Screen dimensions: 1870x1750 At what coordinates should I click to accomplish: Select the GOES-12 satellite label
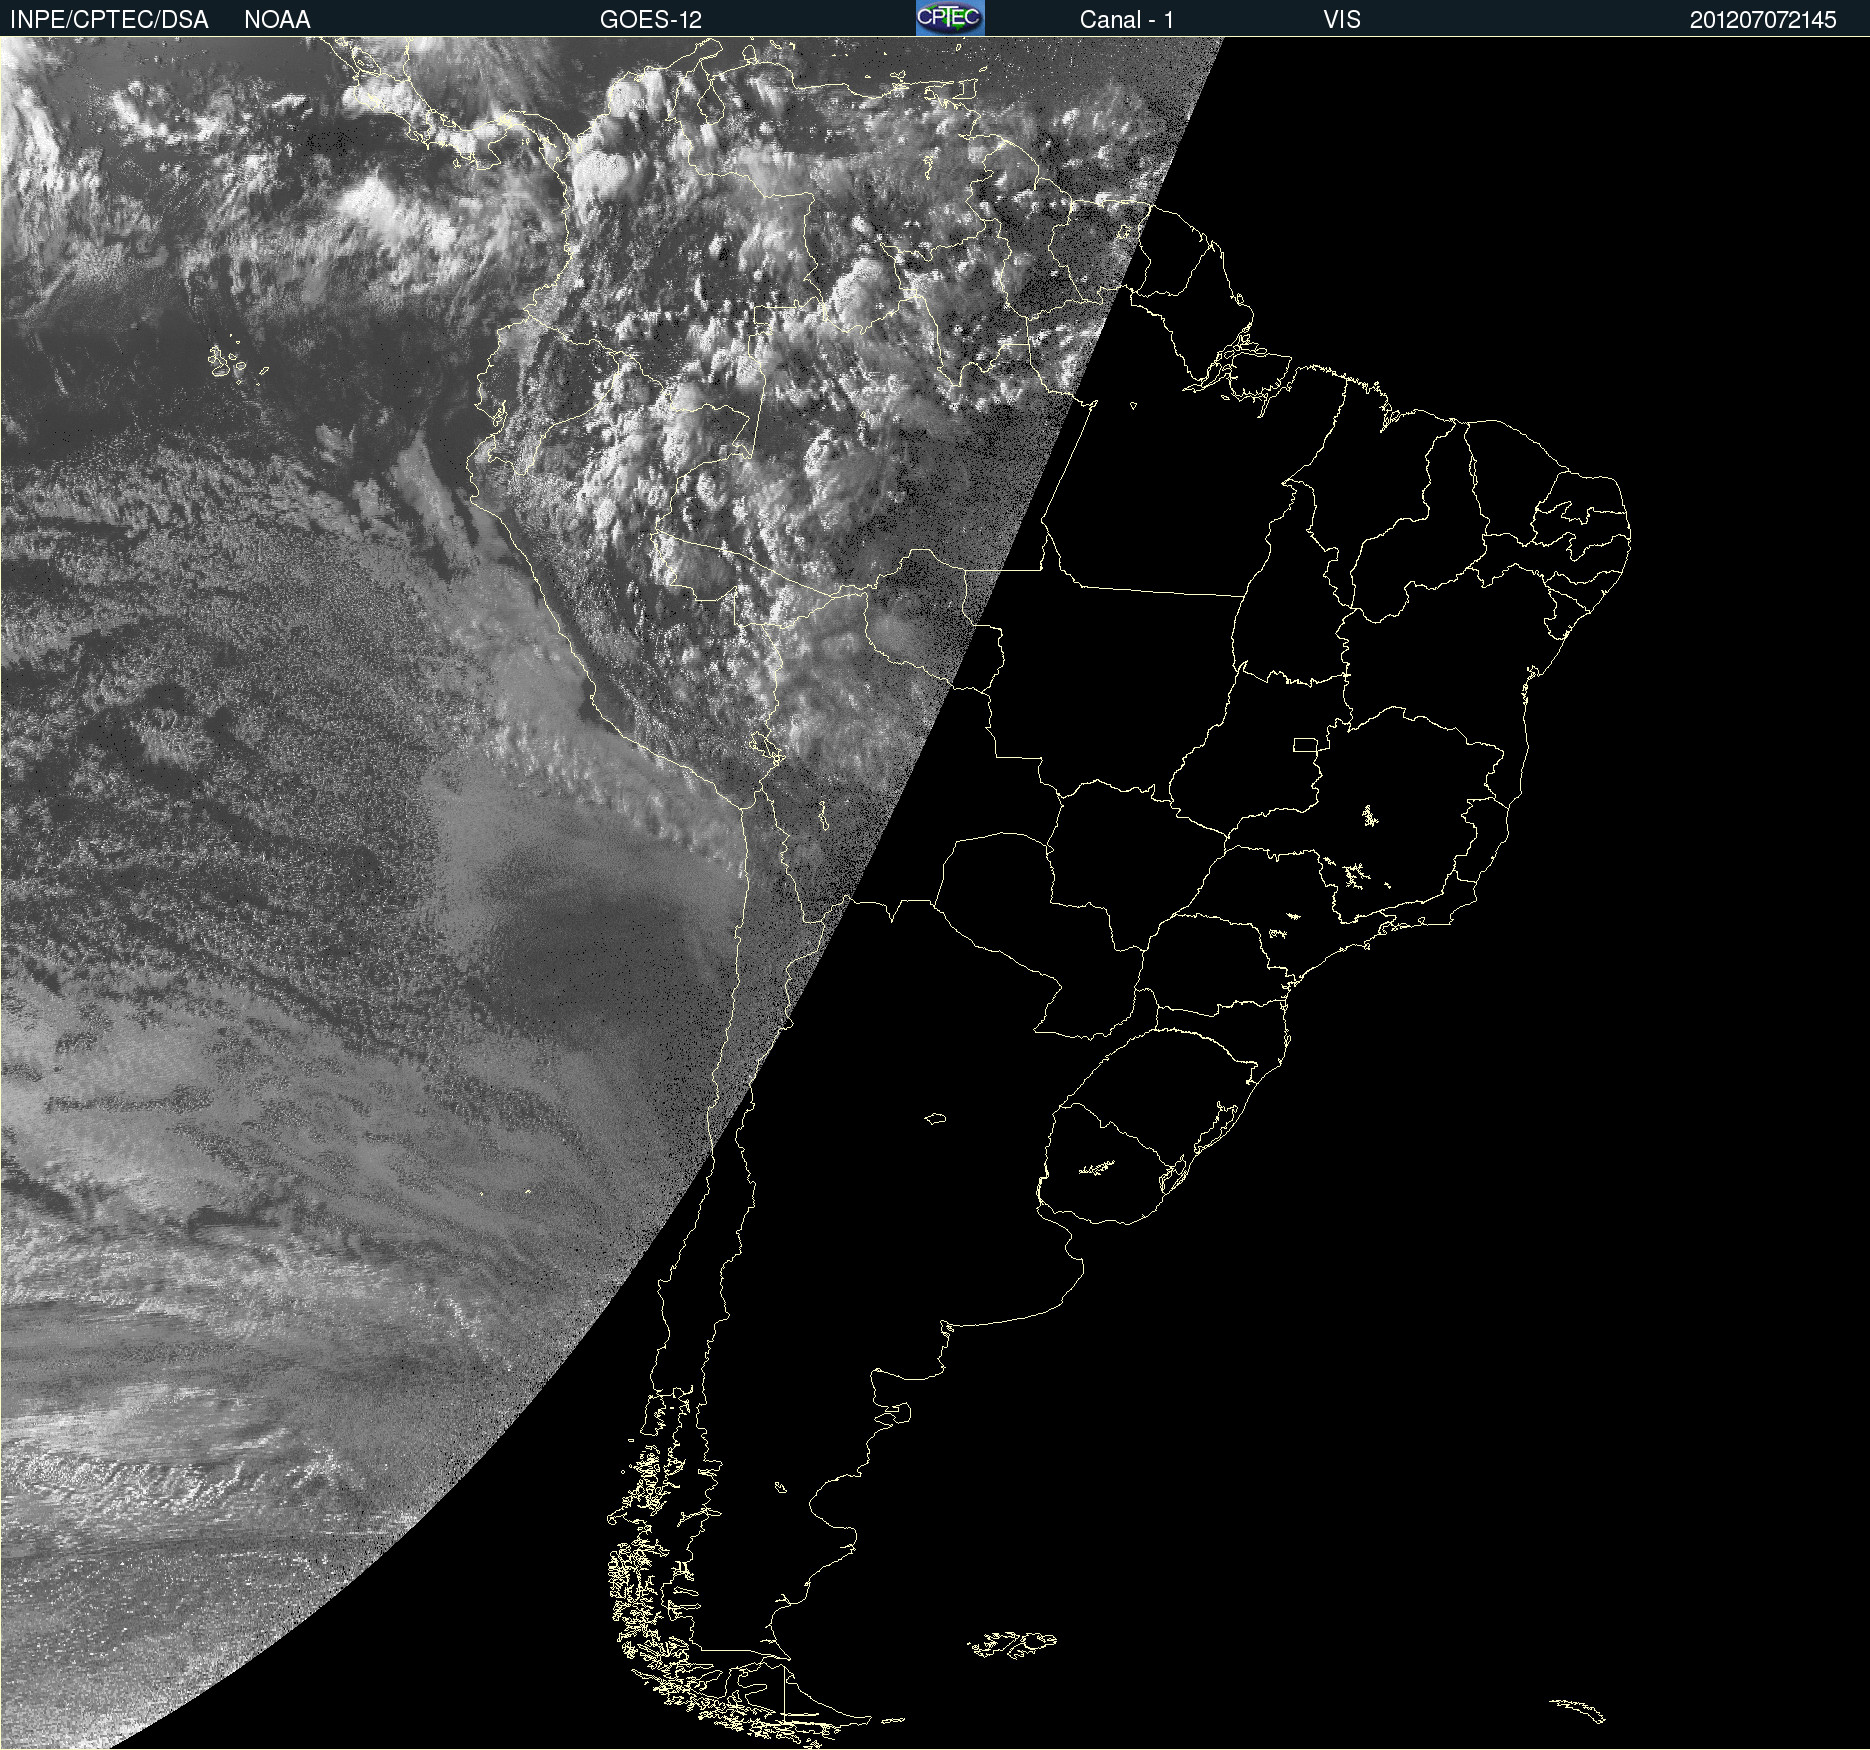pos(651,20)
